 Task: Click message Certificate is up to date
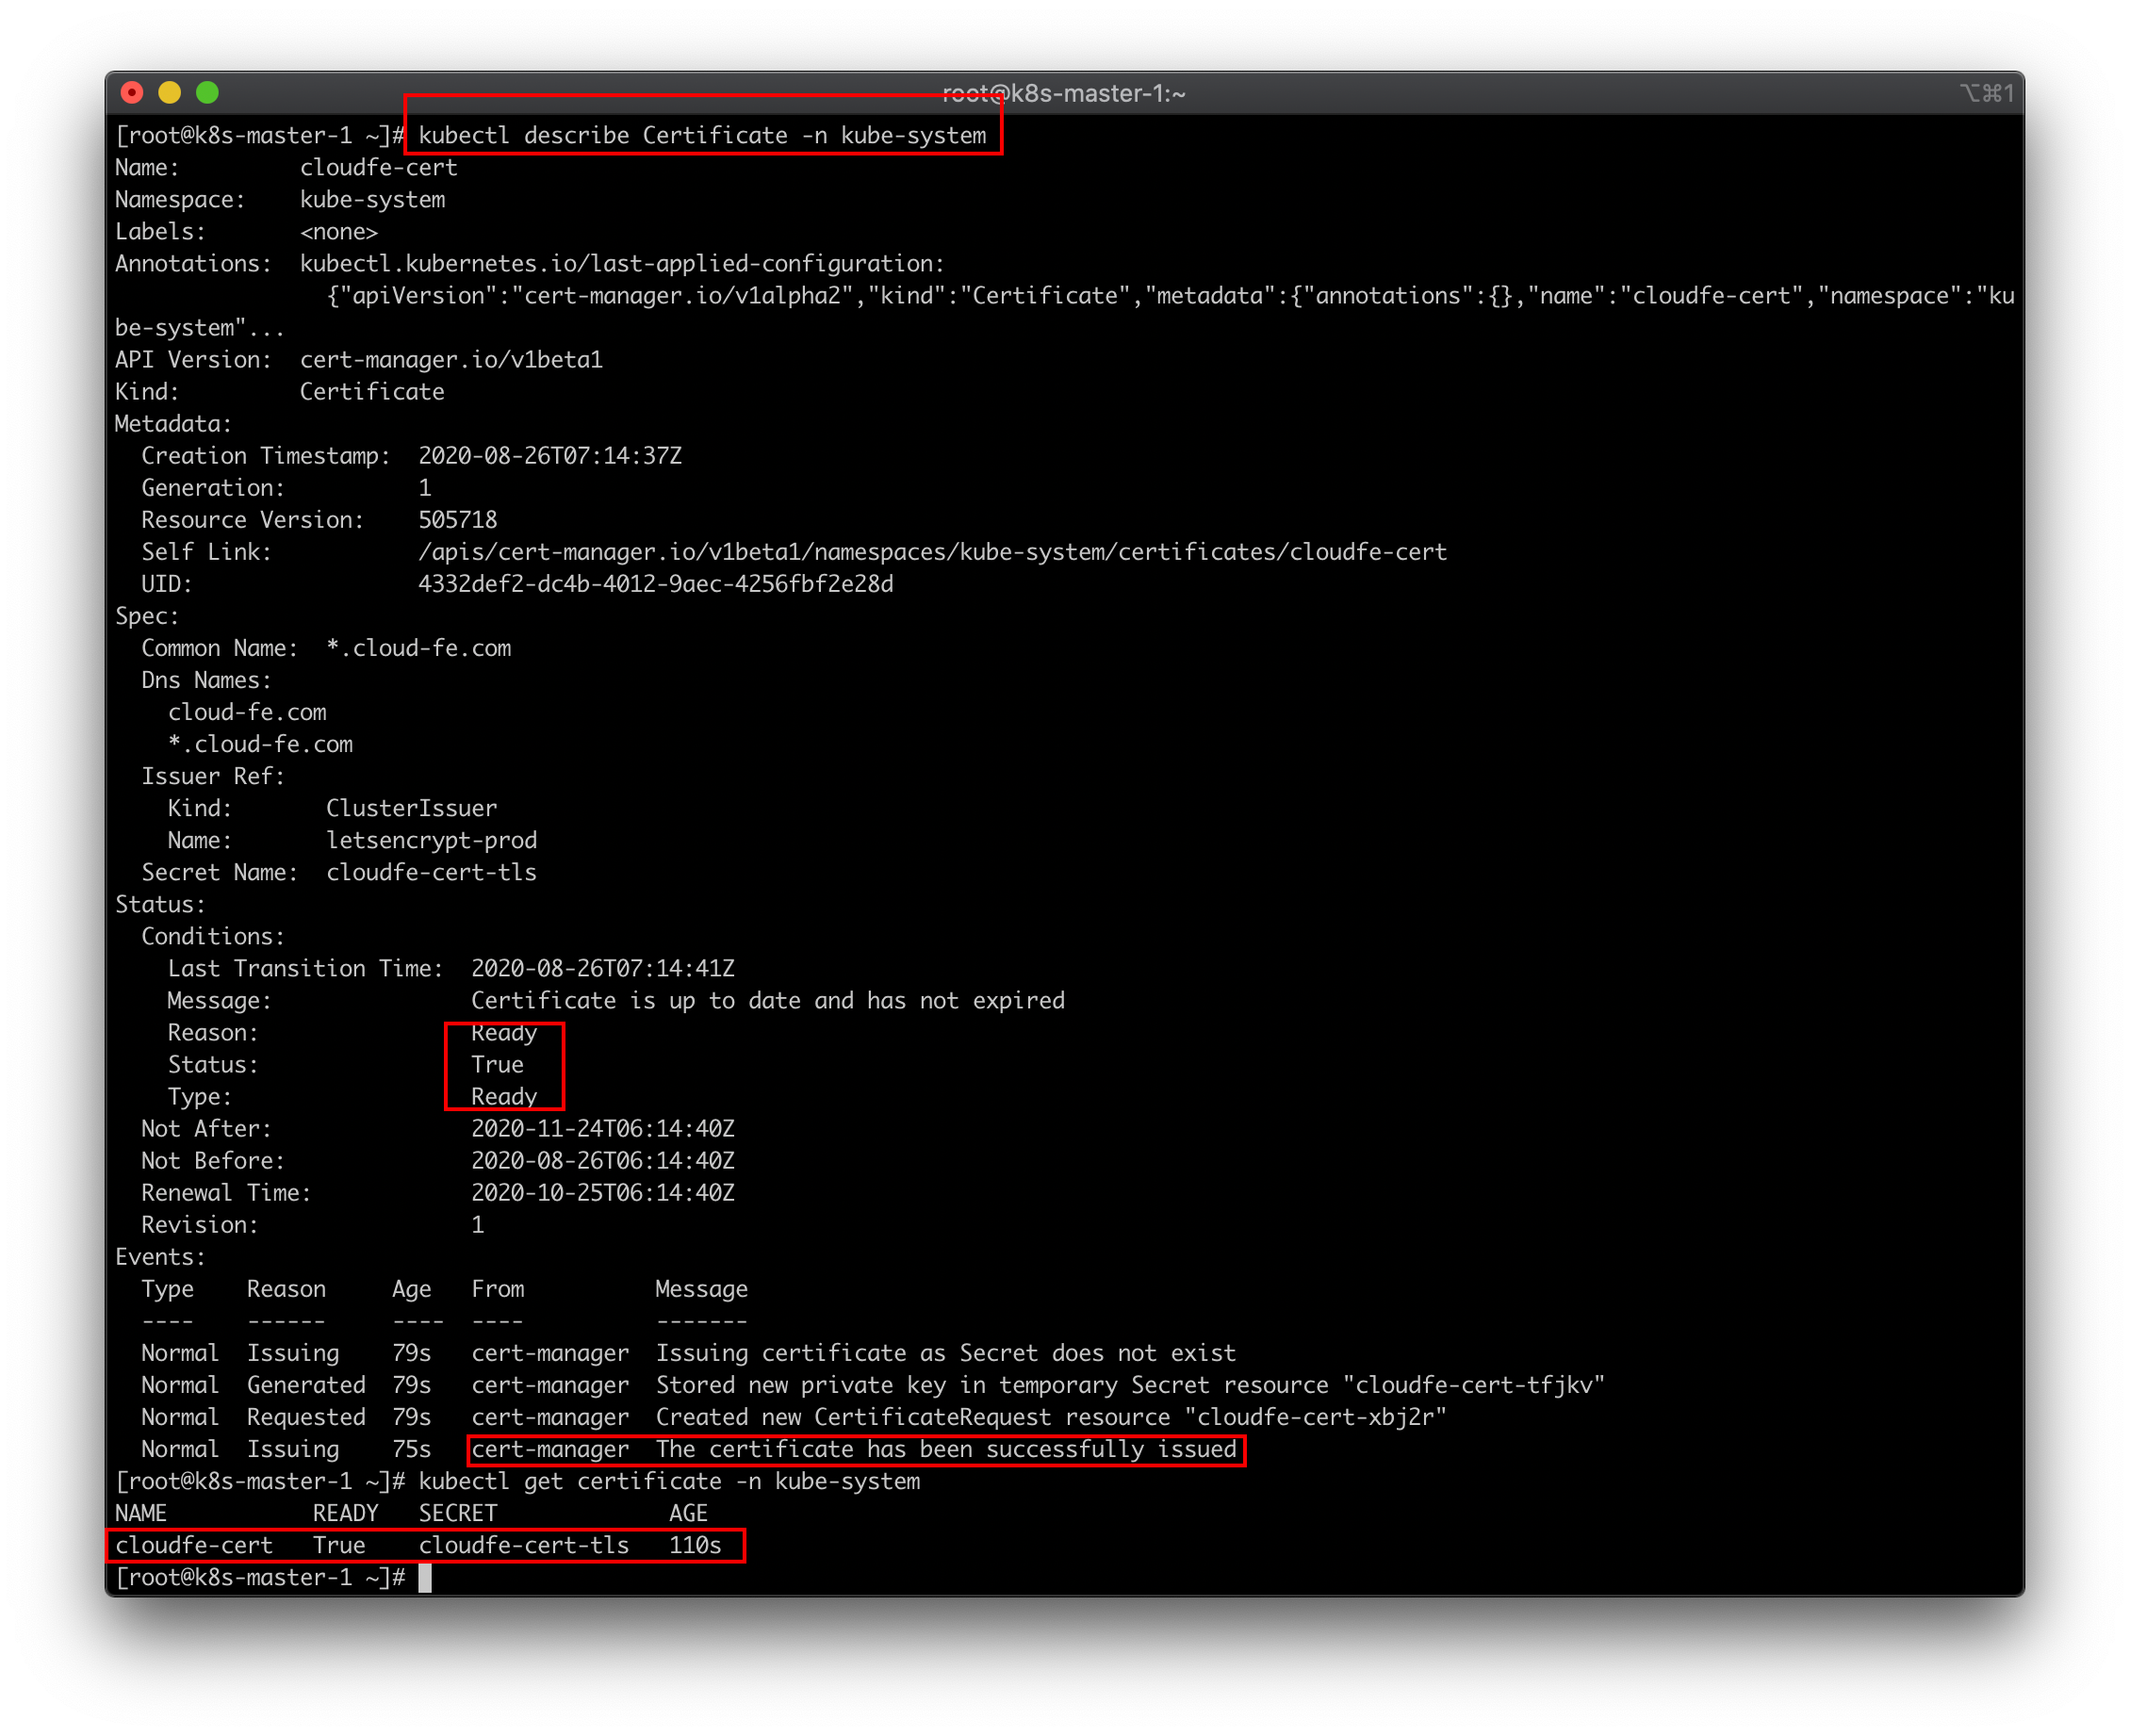click(x=767, y=1000)
